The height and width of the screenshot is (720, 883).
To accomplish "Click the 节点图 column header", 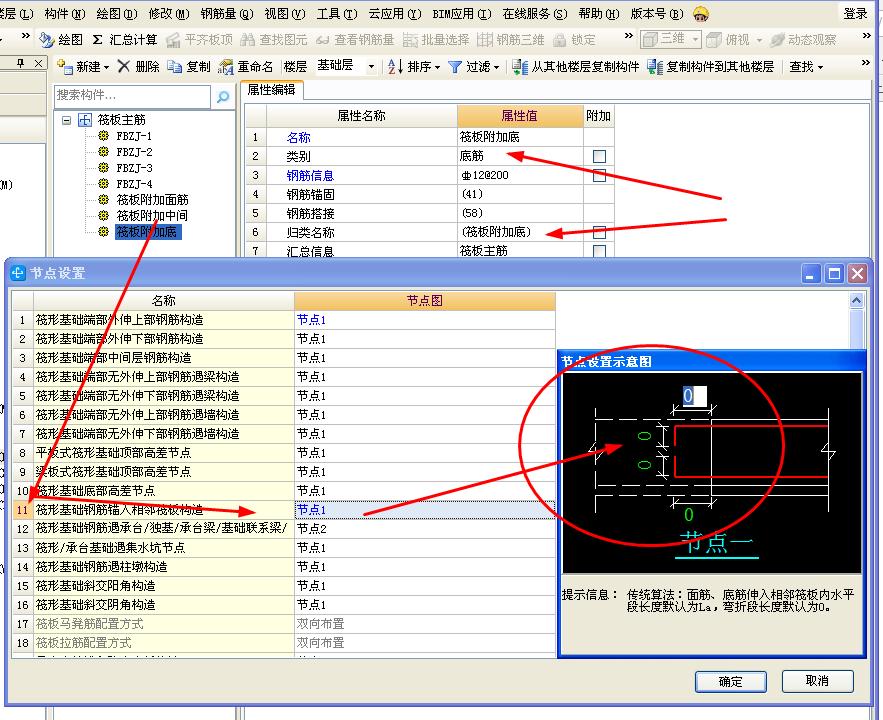I will click(x=425, y=301).
